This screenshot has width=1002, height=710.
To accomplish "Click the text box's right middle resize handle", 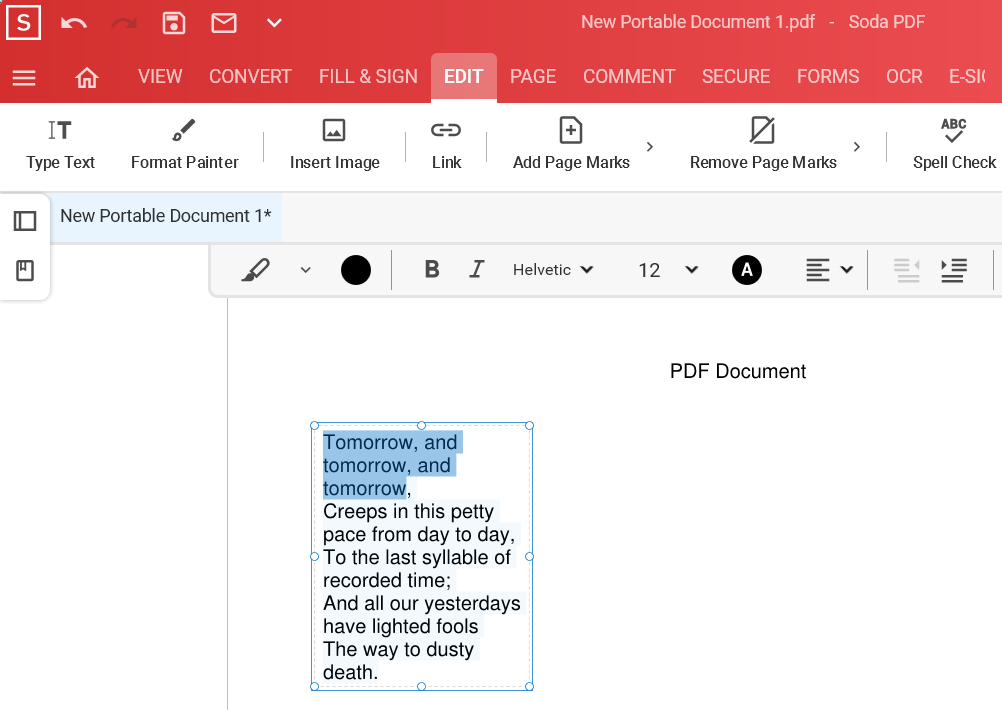I will [x=529, y=557].
